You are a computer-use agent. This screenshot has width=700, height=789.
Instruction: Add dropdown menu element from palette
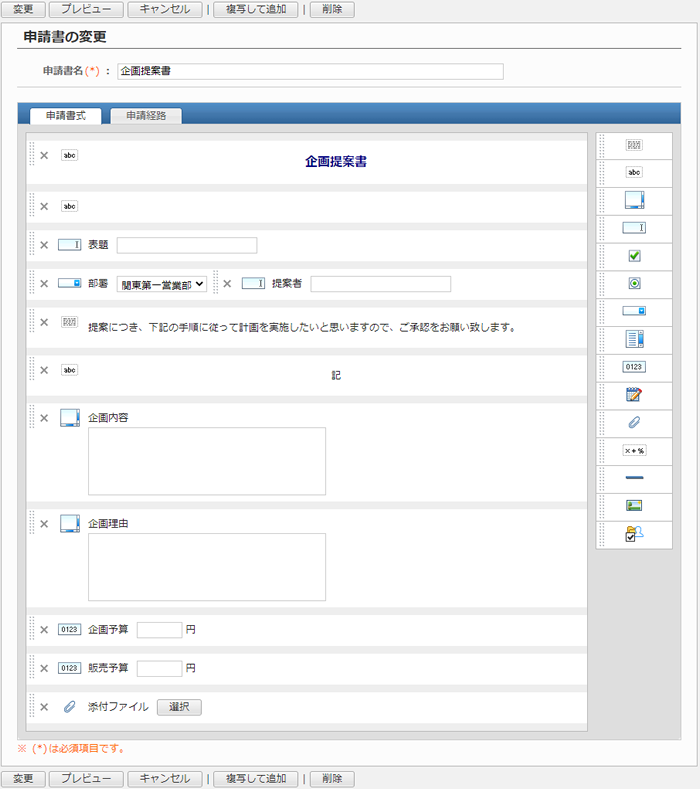634,311
